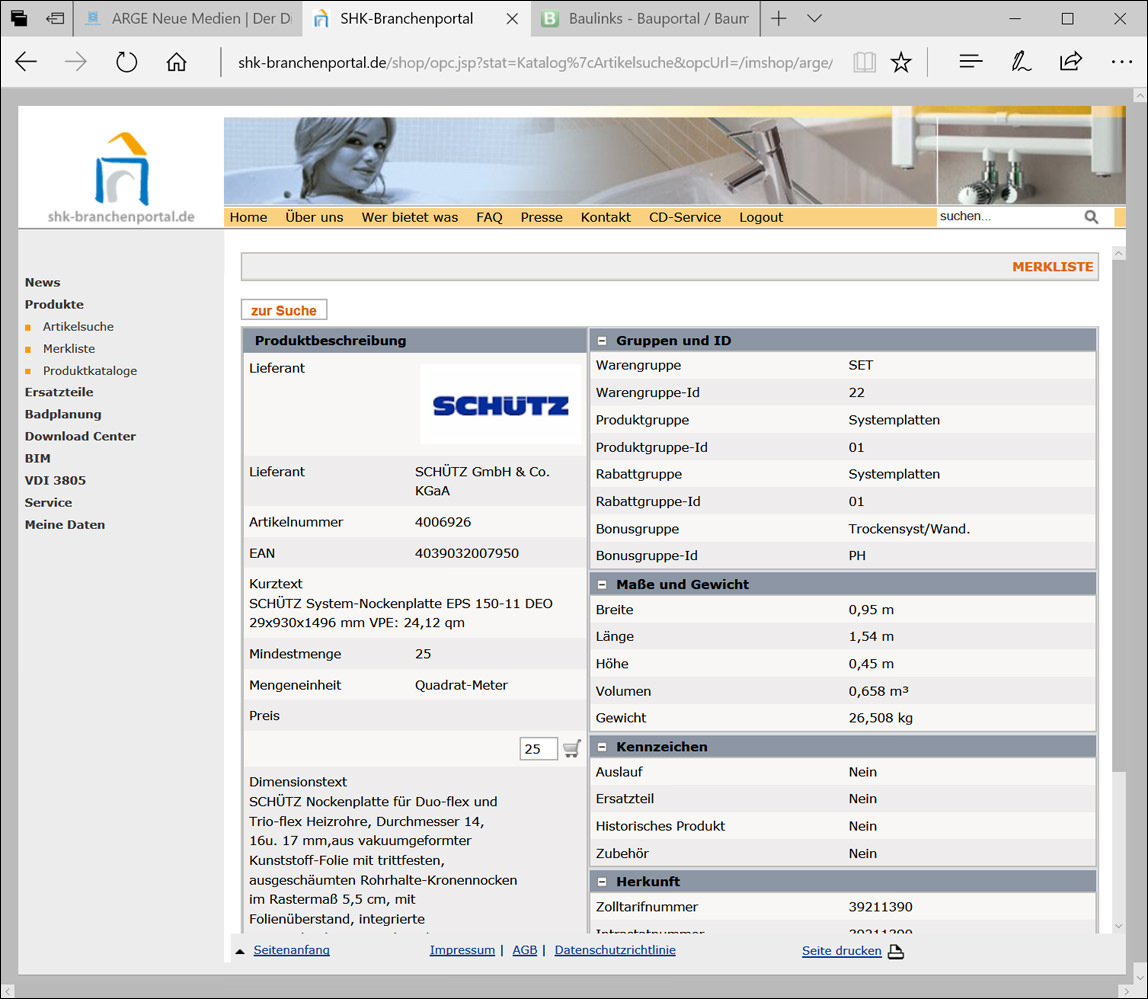This screenshot has height=999, width=1148.
Task: Open Artikelsuche in the sidebar
Action: coord(78,327)
